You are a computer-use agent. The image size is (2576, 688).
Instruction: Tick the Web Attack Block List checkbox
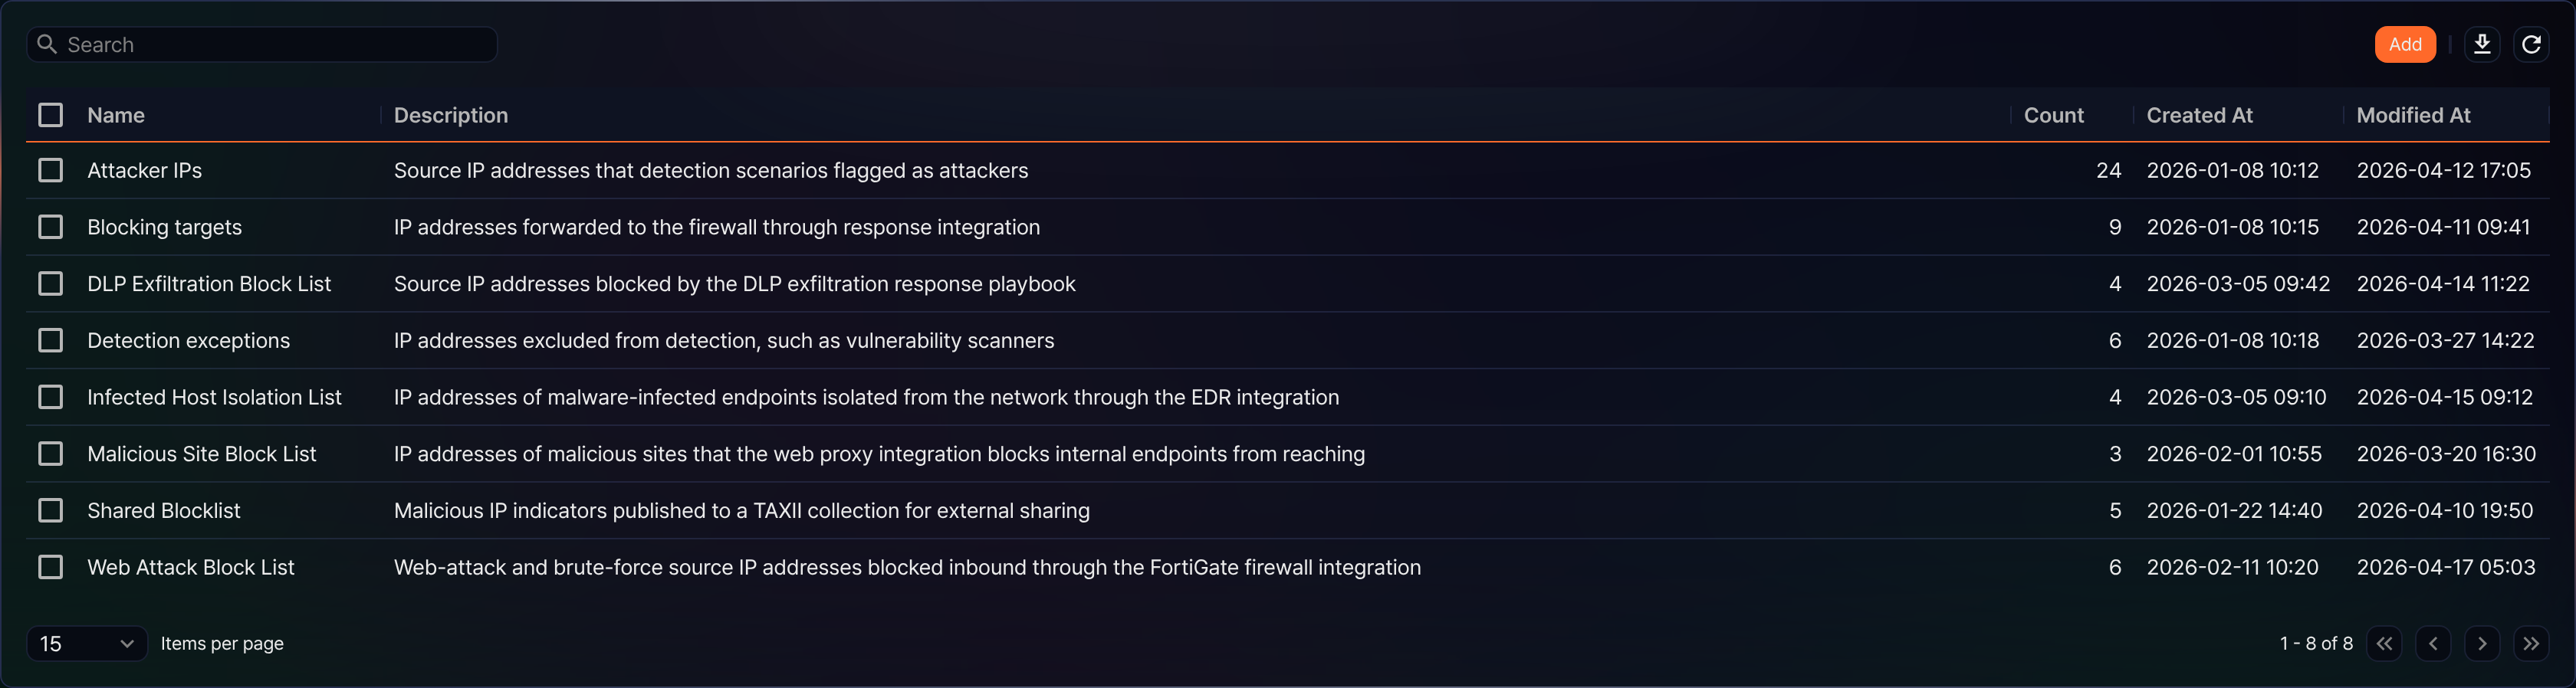(x=50, y=567)
